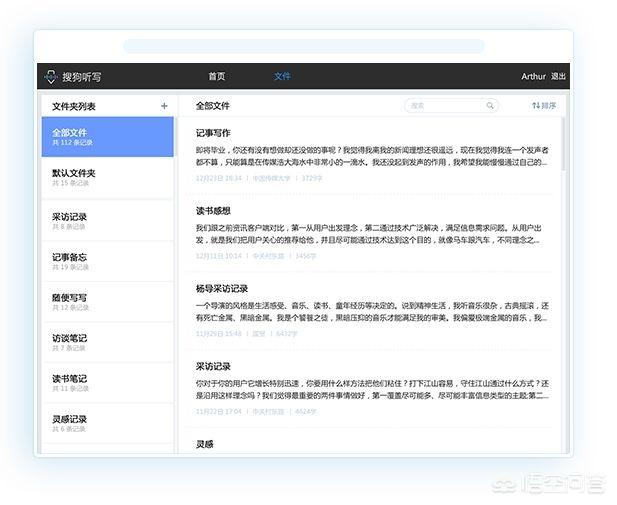Click the Arthur username

(533, 76)
